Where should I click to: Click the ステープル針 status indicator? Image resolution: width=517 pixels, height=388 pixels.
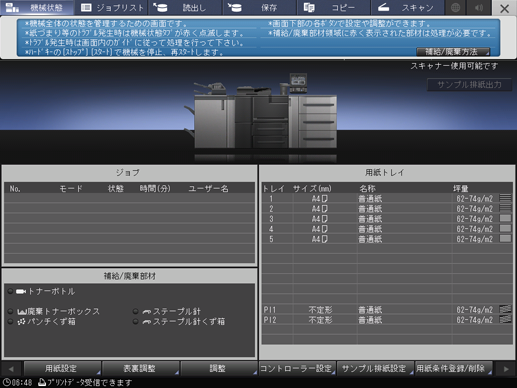135,311
